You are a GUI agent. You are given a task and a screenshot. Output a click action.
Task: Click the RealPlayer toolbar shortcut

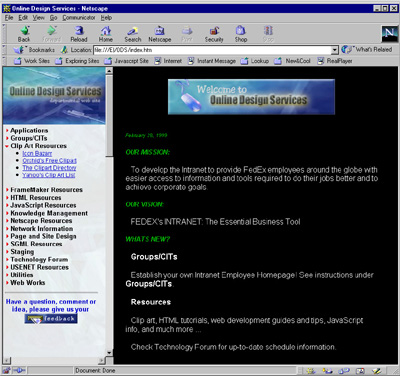[x=335, y=61]
